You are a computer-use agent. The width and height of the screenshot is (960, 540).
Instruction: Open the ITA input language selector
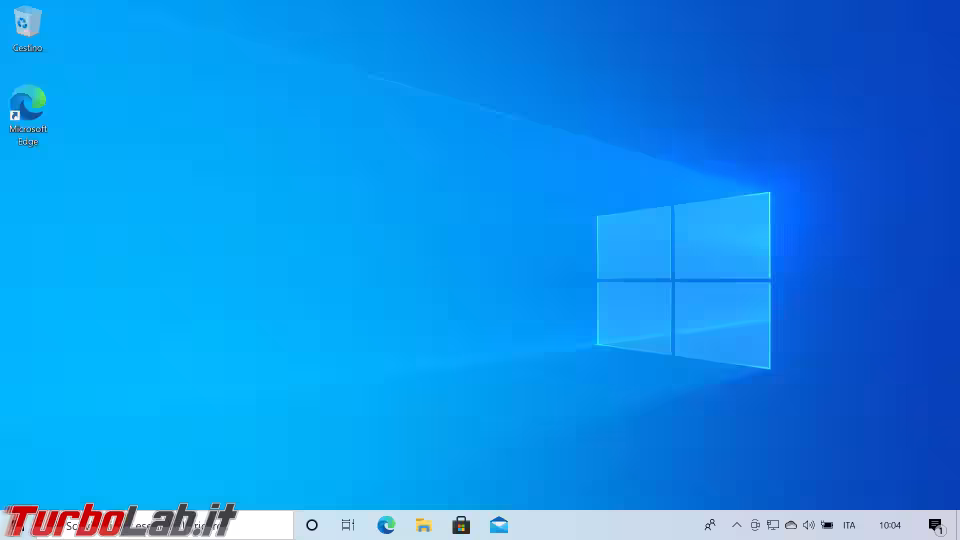849,525
